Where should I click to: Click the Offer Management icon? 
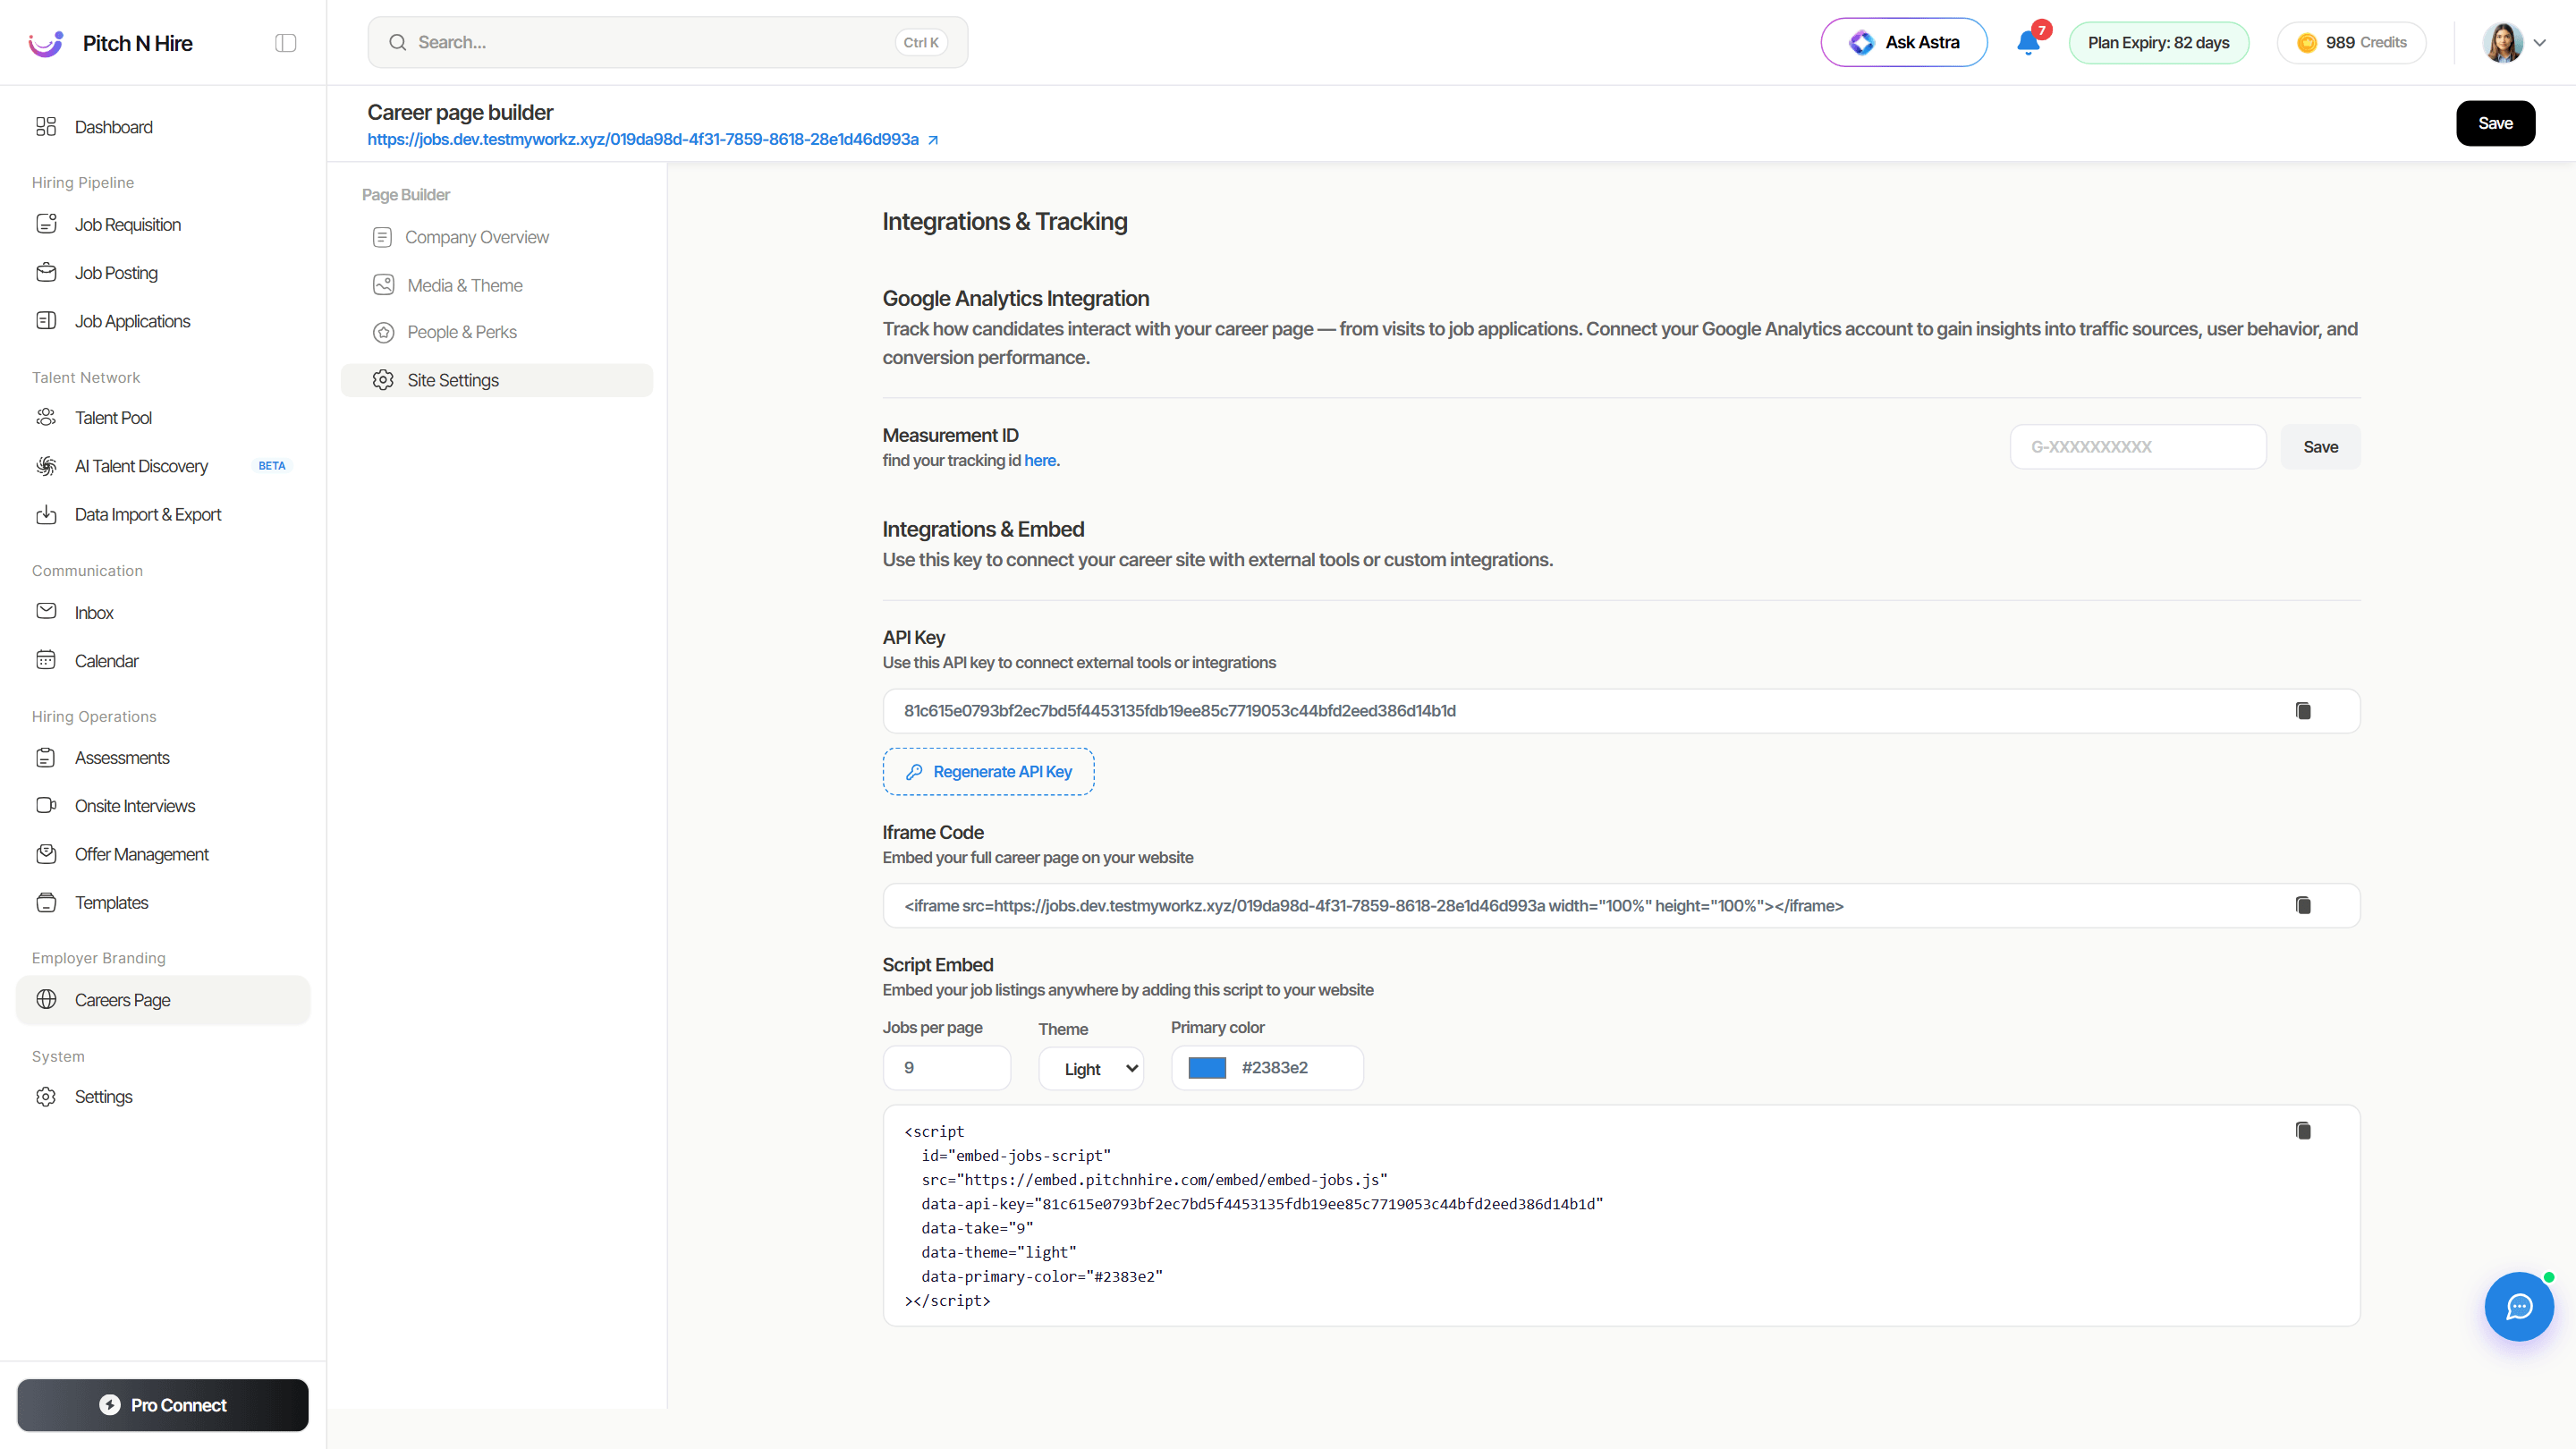tap(46, 854)
